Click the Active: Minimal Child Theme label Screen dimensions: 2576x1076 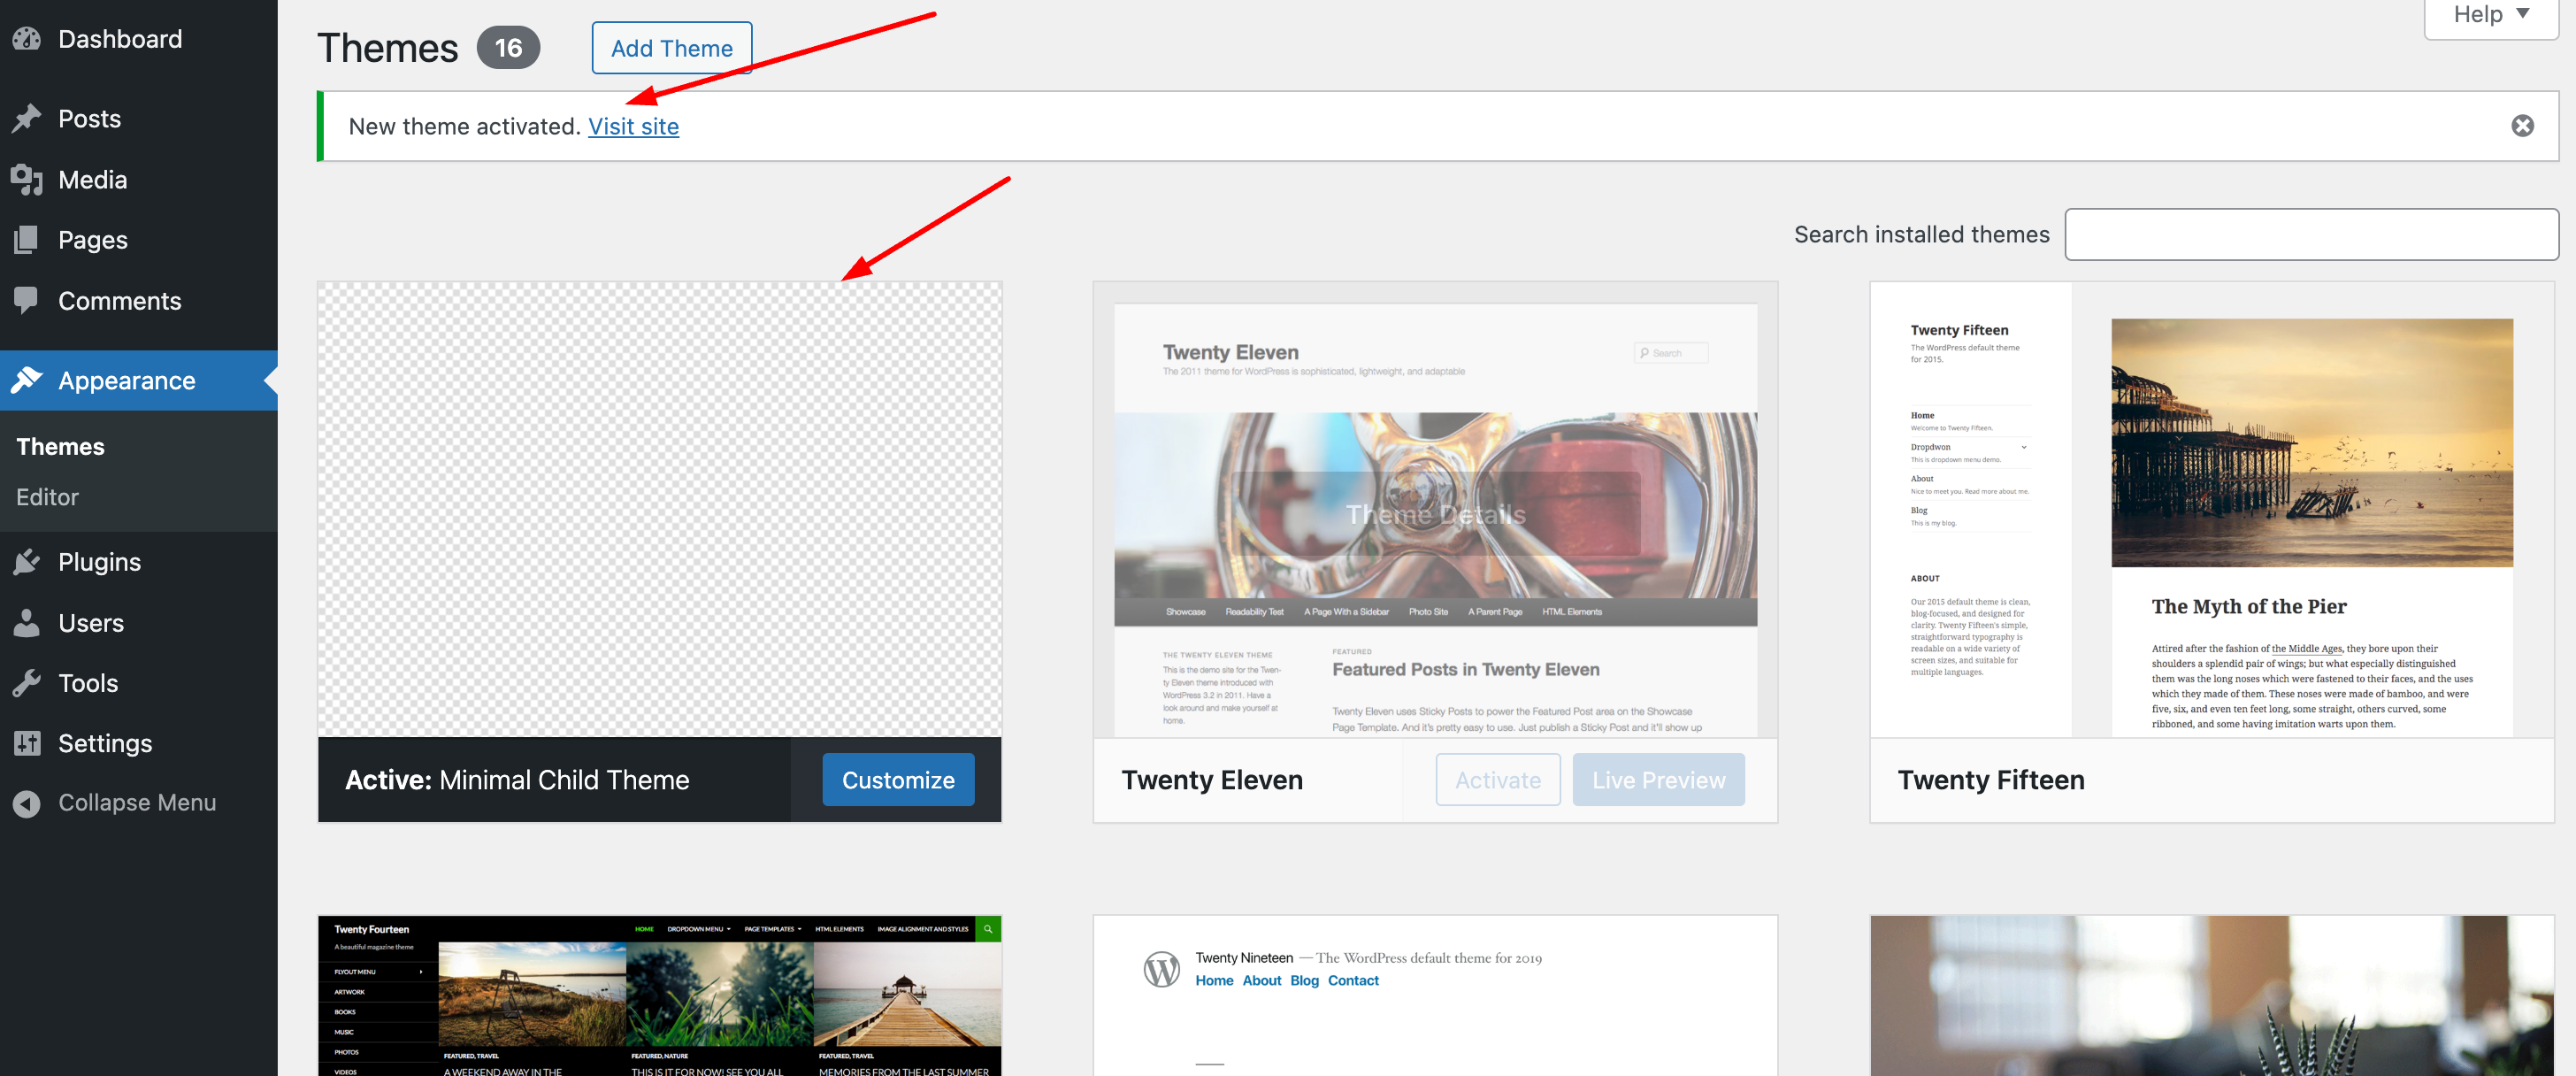click(x=516, y=780)
